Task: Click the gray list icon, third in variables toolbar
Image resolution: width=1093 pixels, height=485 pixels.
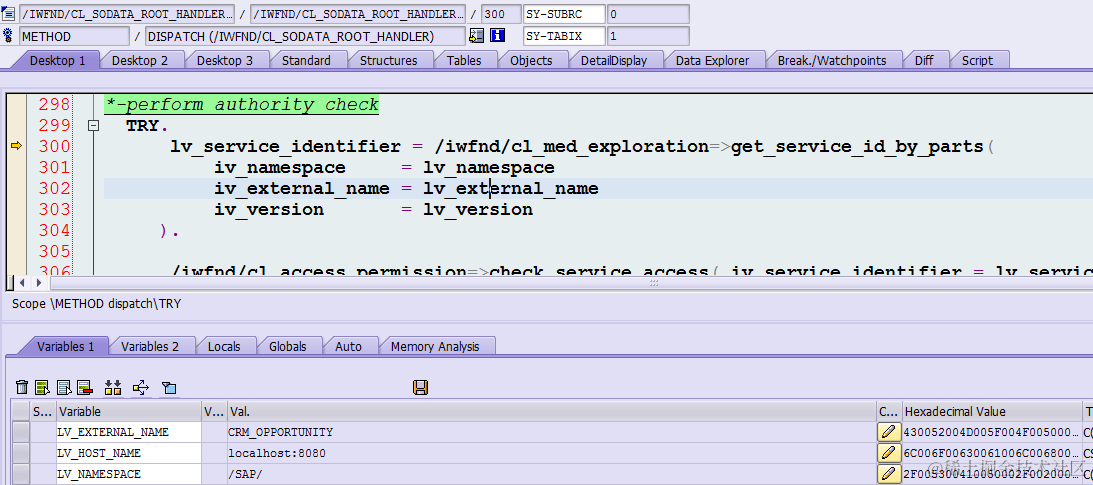Action: click(64, 387)
